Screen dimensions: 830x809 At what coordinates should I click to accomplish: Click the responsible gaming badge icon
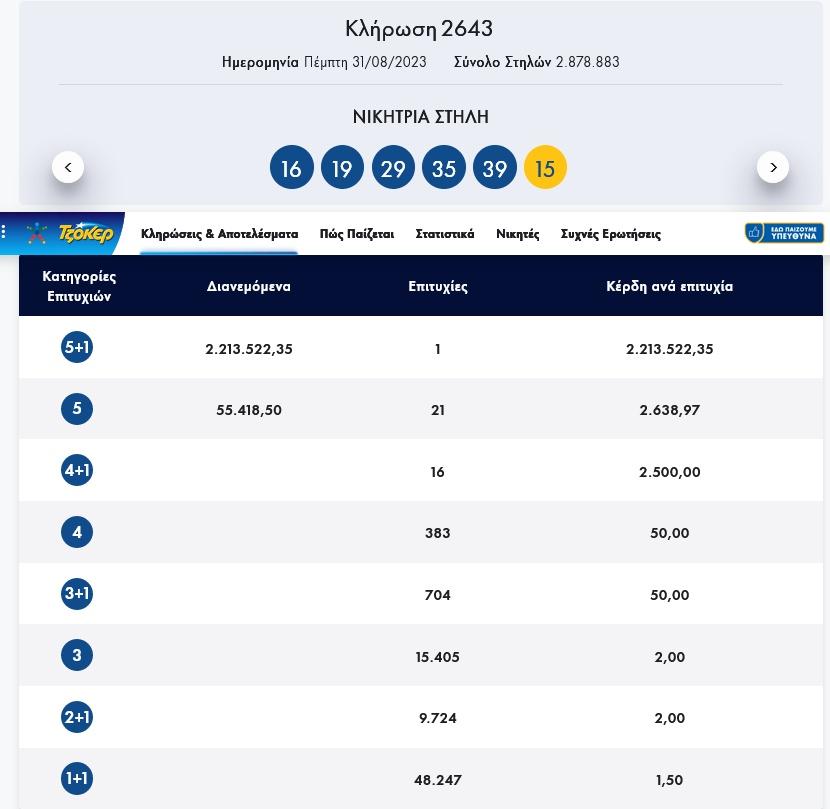click(x=784, y=233)
